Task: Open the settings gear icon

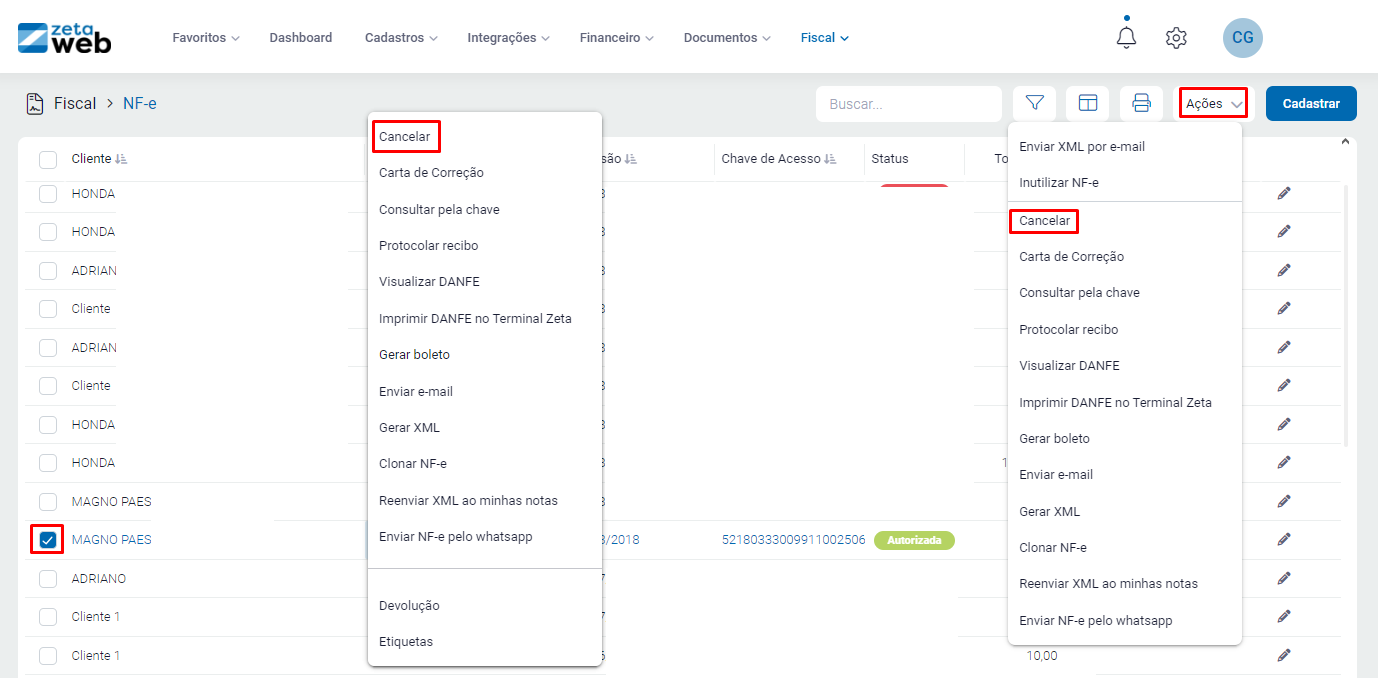Action: pyautogui.click(x=1176, y=38)
